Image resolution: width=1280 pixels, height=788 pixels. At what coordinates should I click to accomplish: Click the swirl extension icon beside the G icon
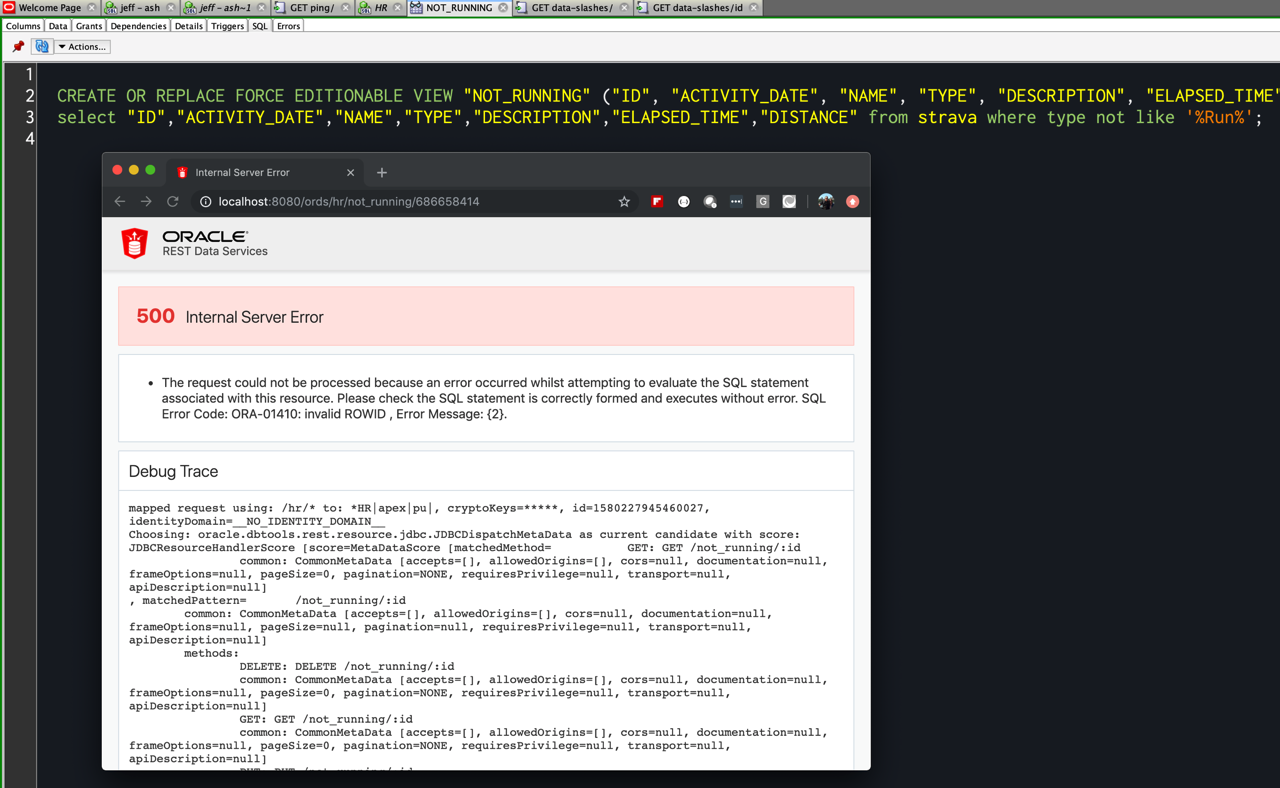[789, 202]
